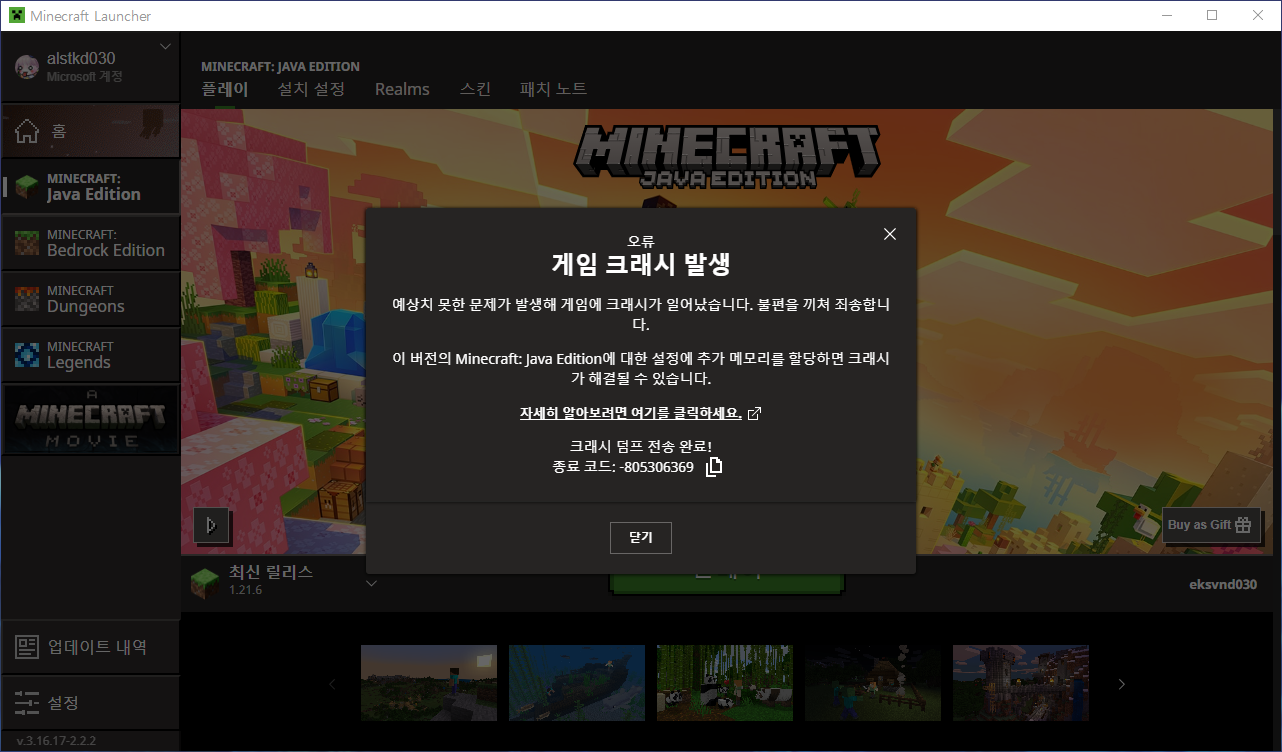Click the green play button behind dialog
The height and width of the screenshot is (752, 1282).
[727, 584]
